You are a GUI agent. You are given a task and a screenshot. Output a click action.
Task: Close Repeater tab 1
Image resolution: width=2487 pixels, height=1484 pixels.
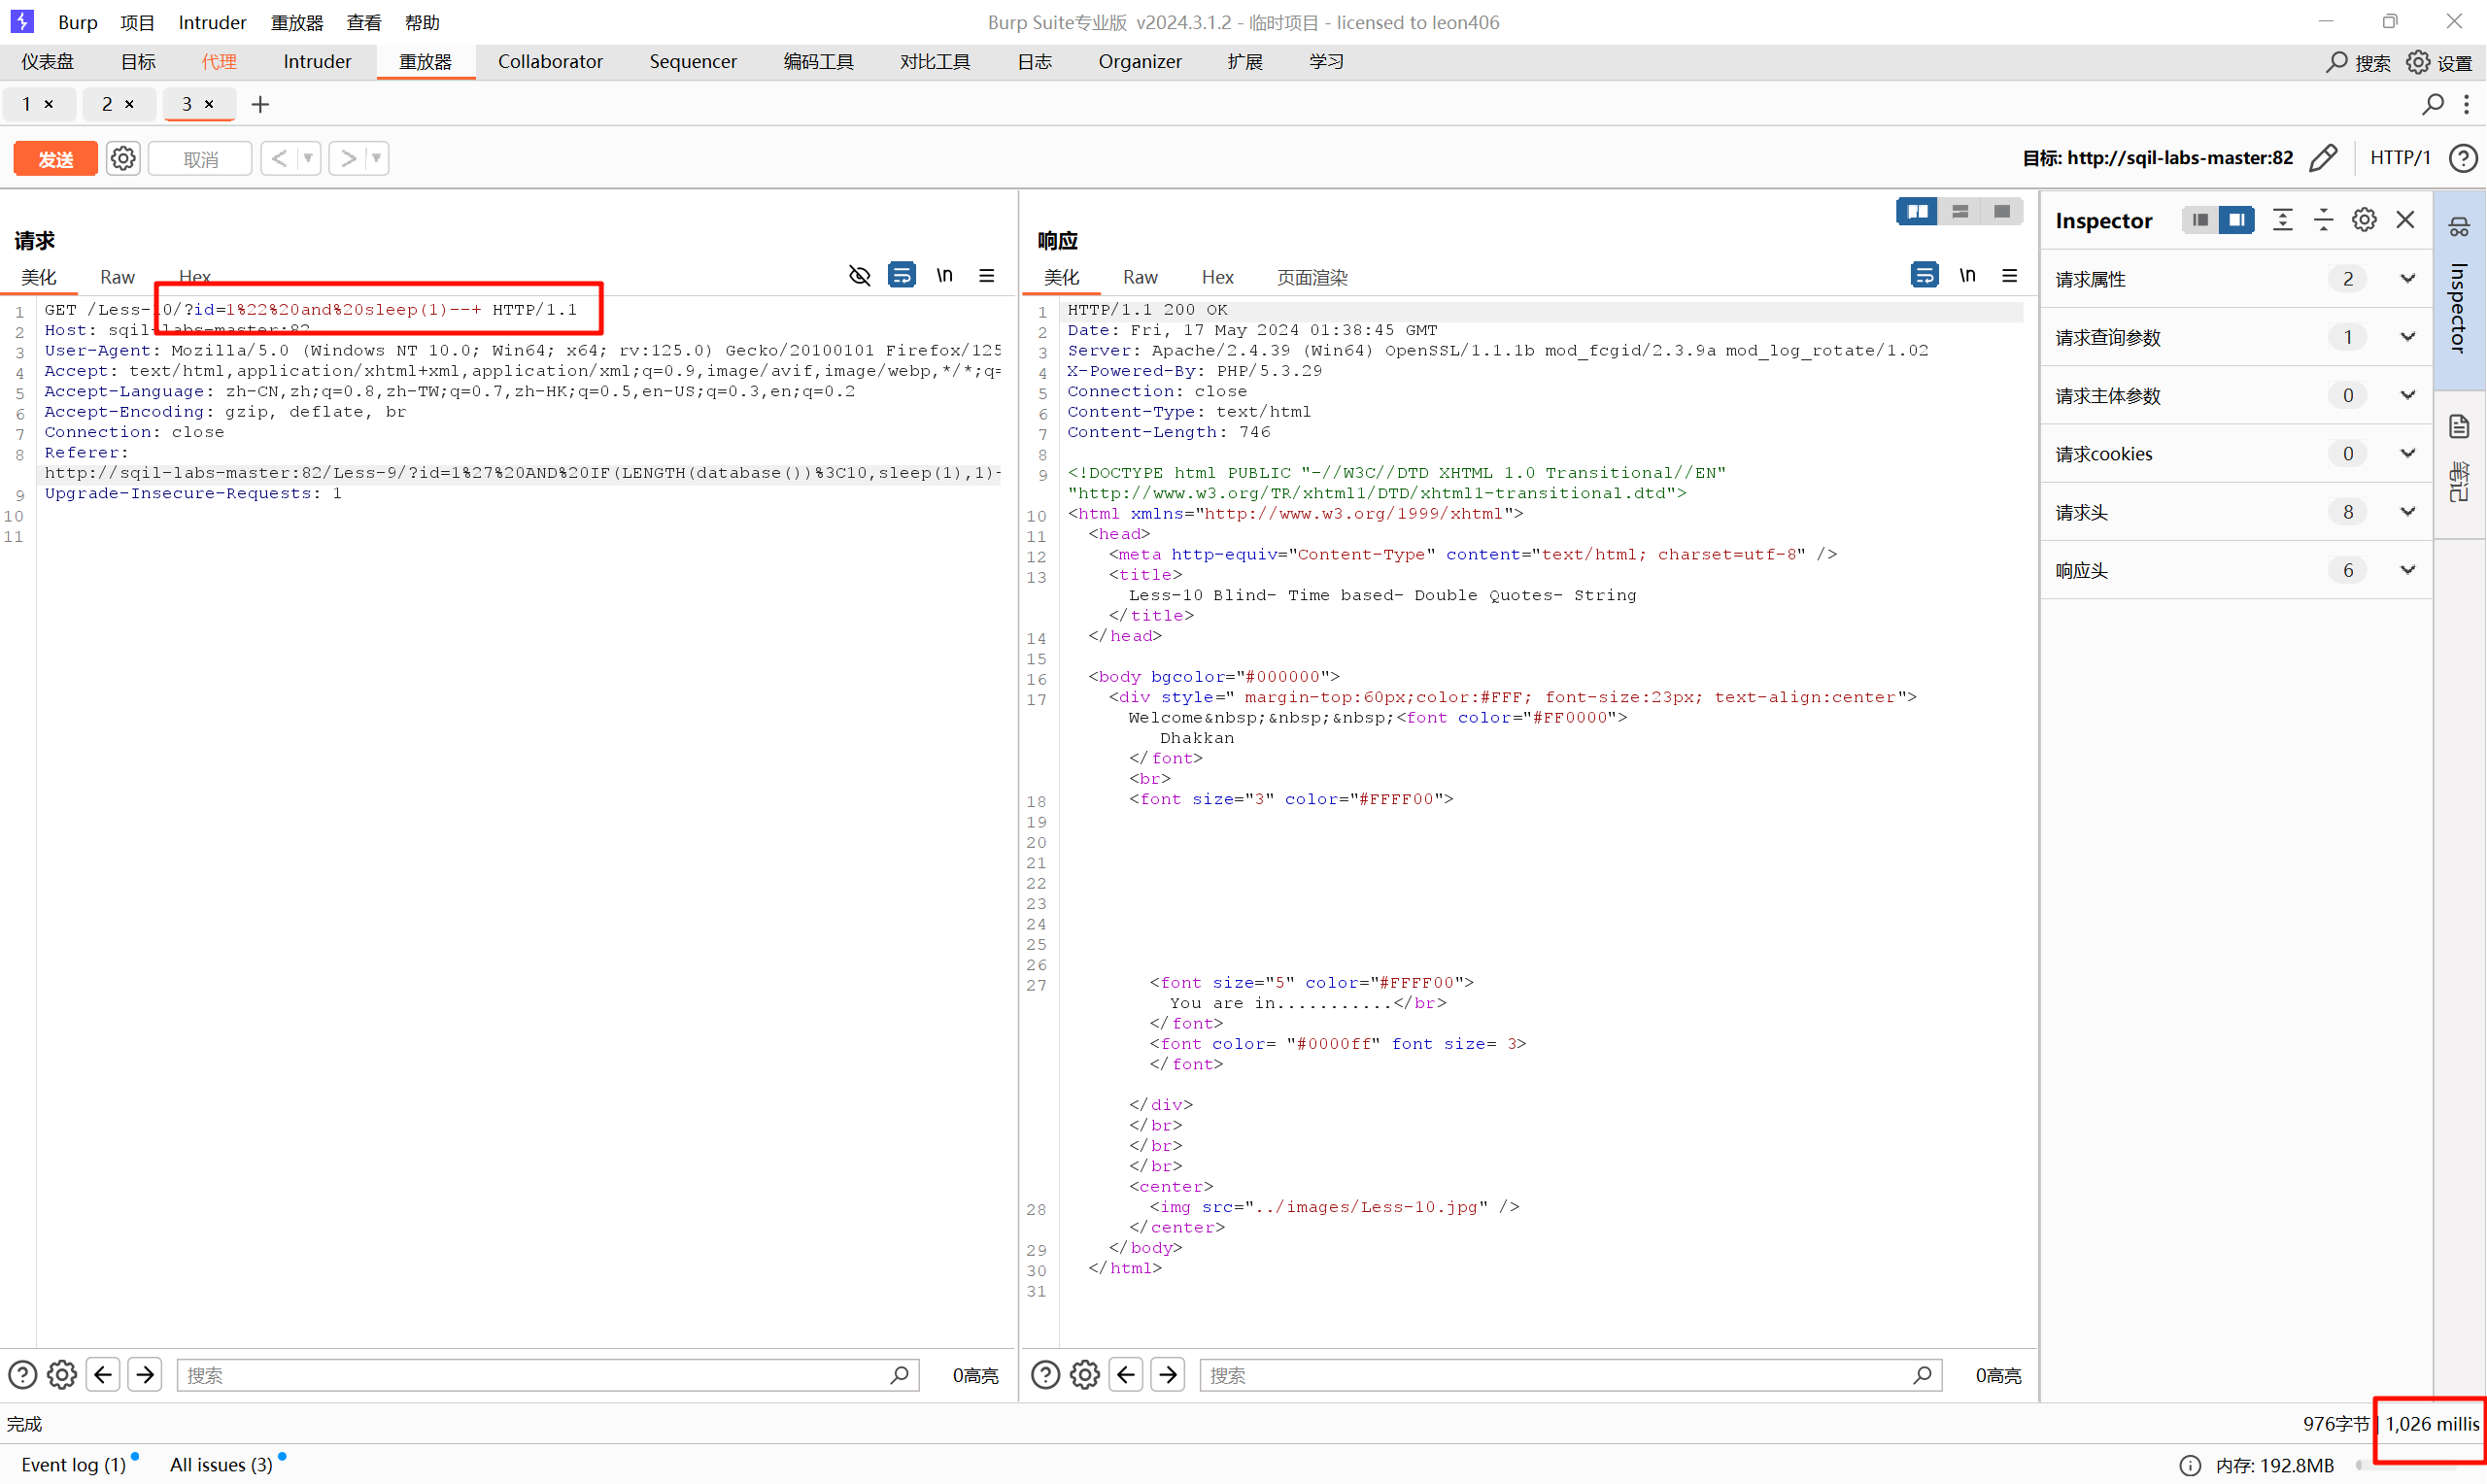(49, 104)
